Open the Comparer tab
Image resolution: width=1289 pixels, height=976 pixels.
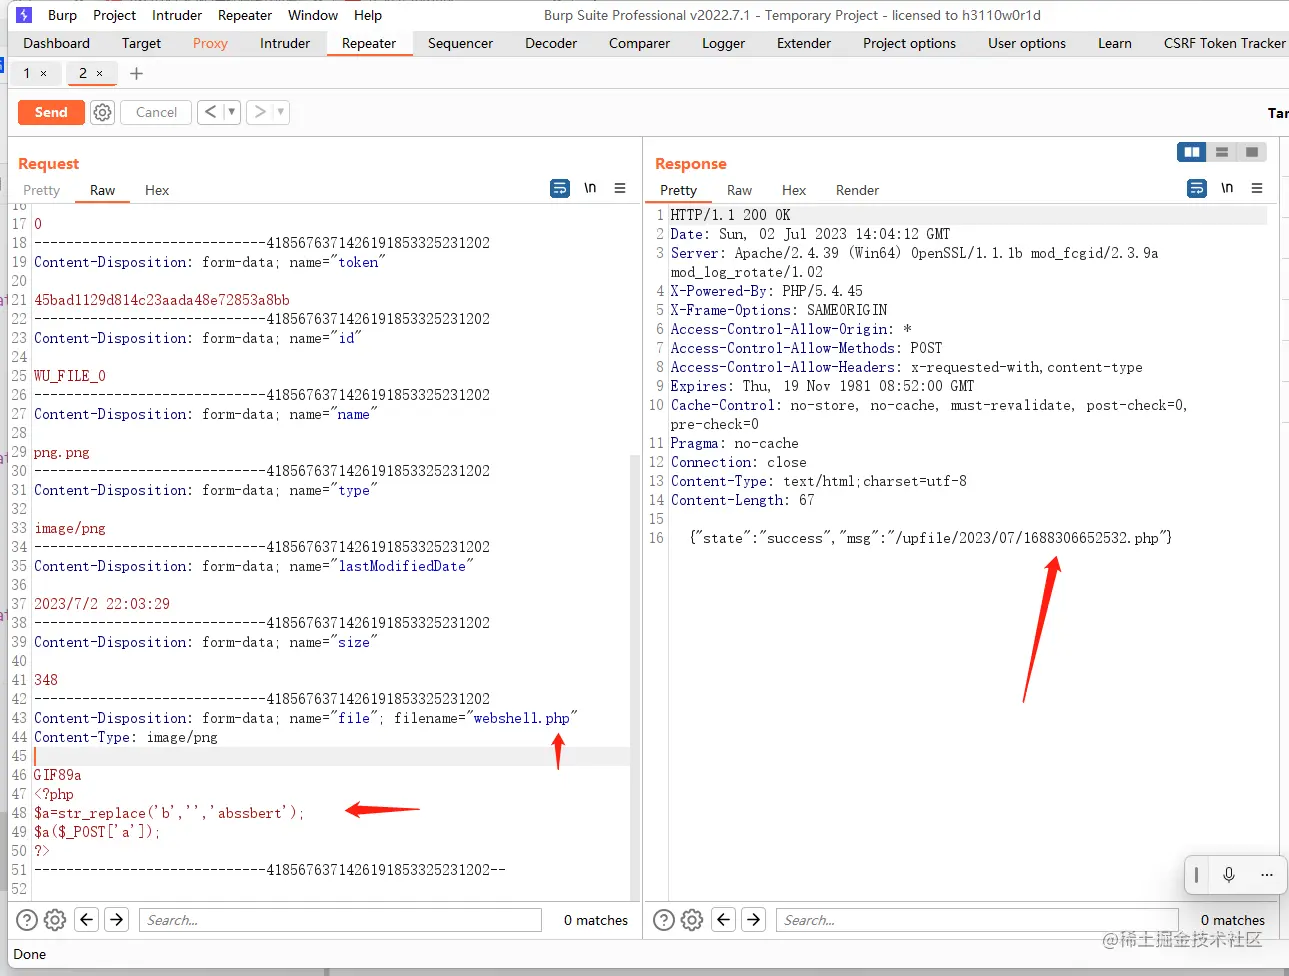[x=639, y=43]
